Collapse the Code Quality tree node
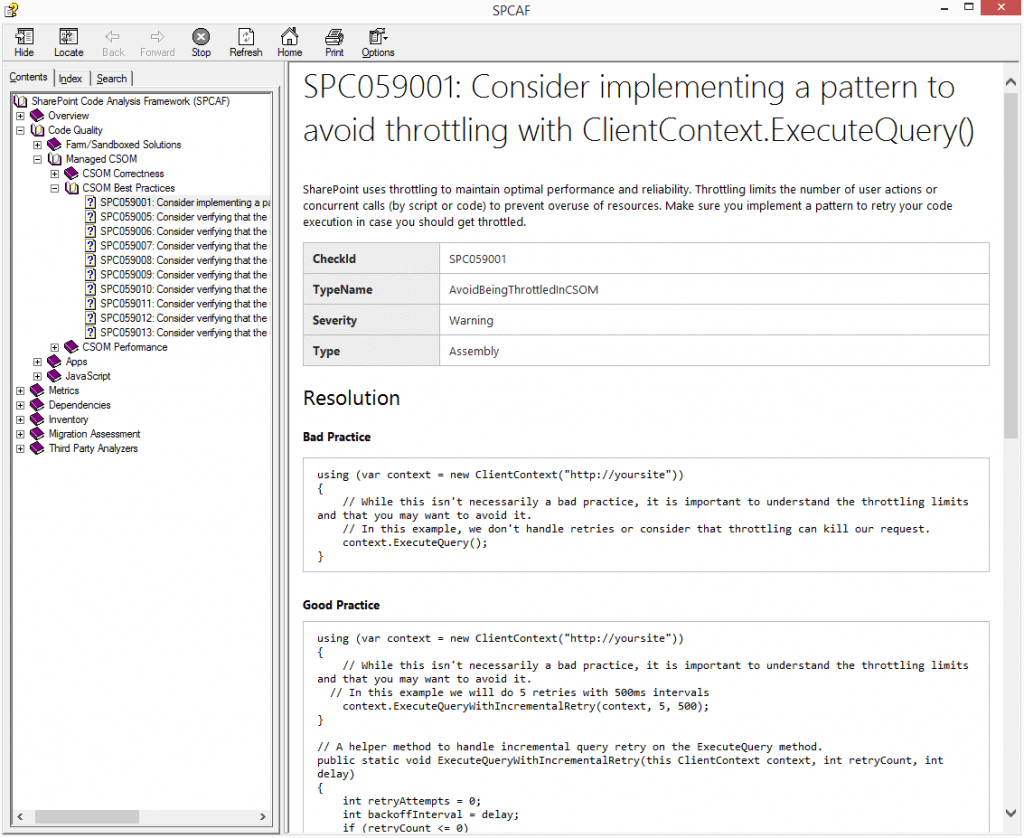 22,129
